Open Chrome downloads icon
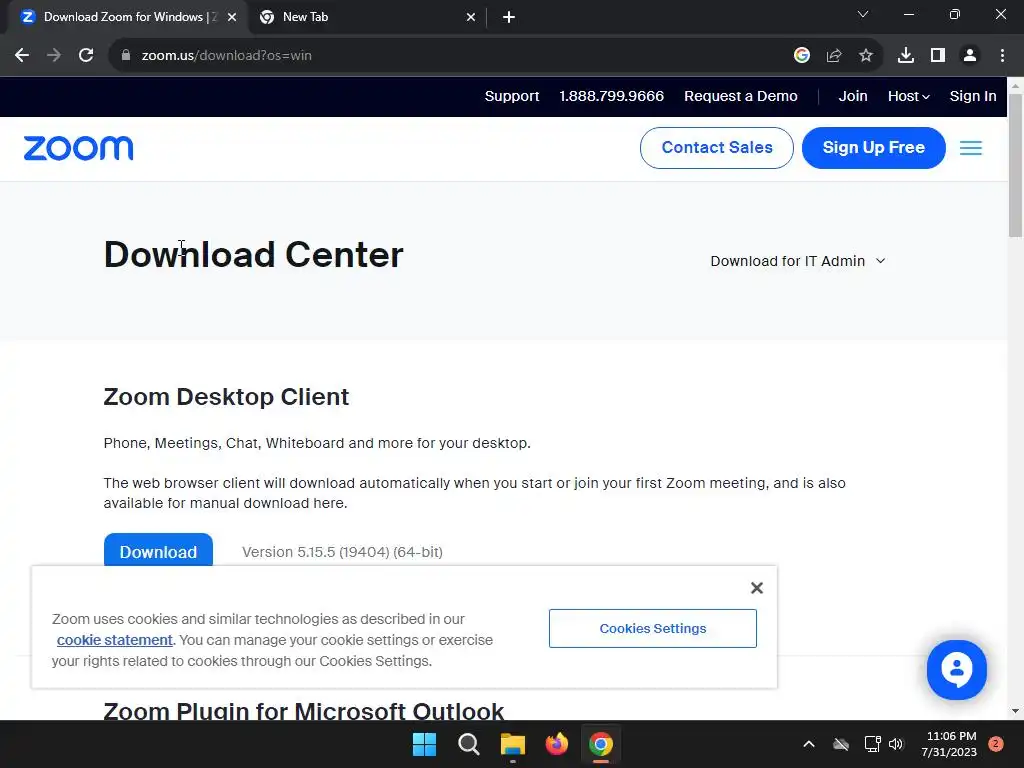 [906, 56]
